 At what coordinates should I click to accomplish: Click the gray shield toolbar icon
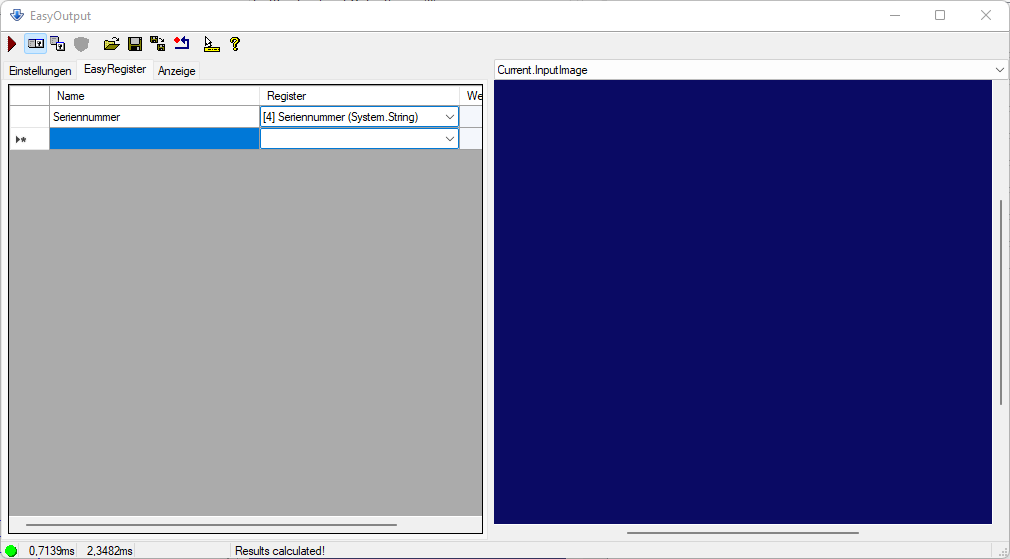tap(81, 44)
